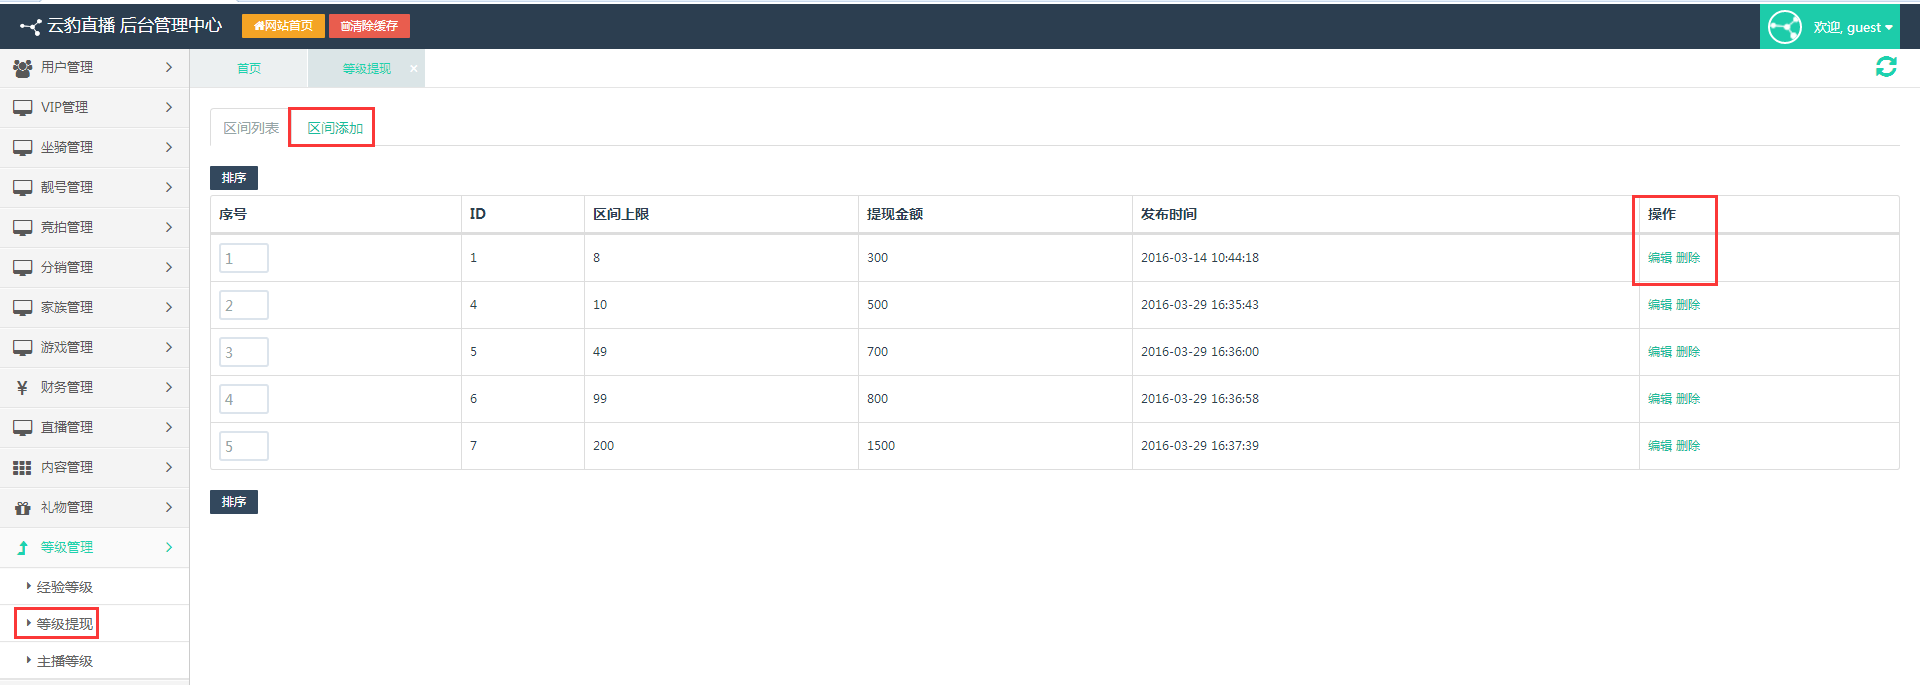This screenshot has height=685, width=1920.
Task: Click the round avatar icon next to 欢迎 guest
Action: point(1785,27)
